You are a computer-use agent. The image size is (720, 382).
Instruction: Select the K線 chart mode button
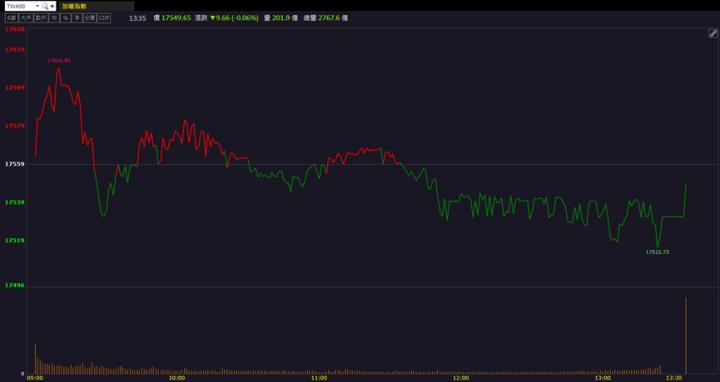11,18
